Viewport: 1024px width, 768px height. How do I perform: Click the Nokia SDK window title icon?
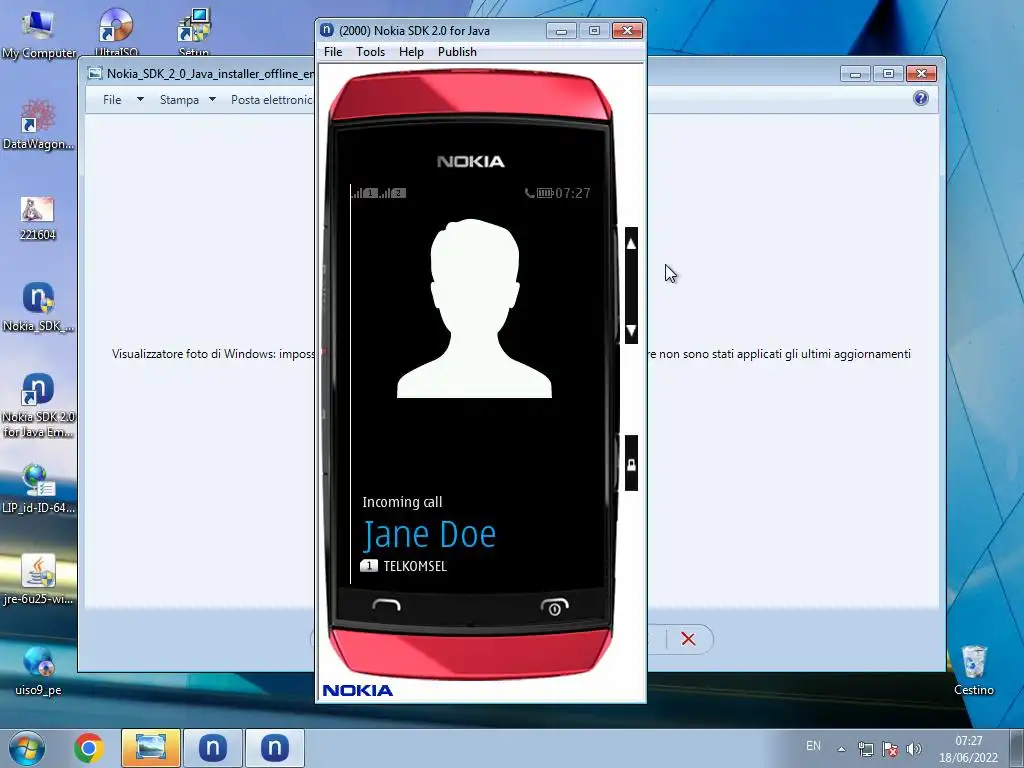pyautogui.click(x=327, y=30)
